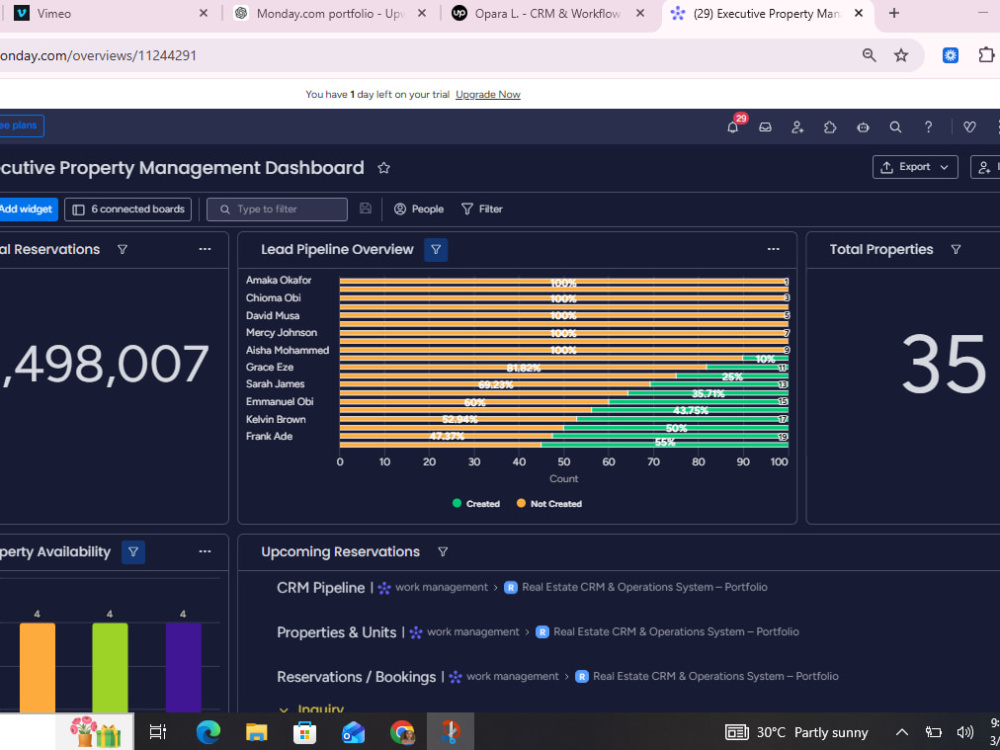
Task: Open the notifications bell with 29 badge
Action: [733, 127]
